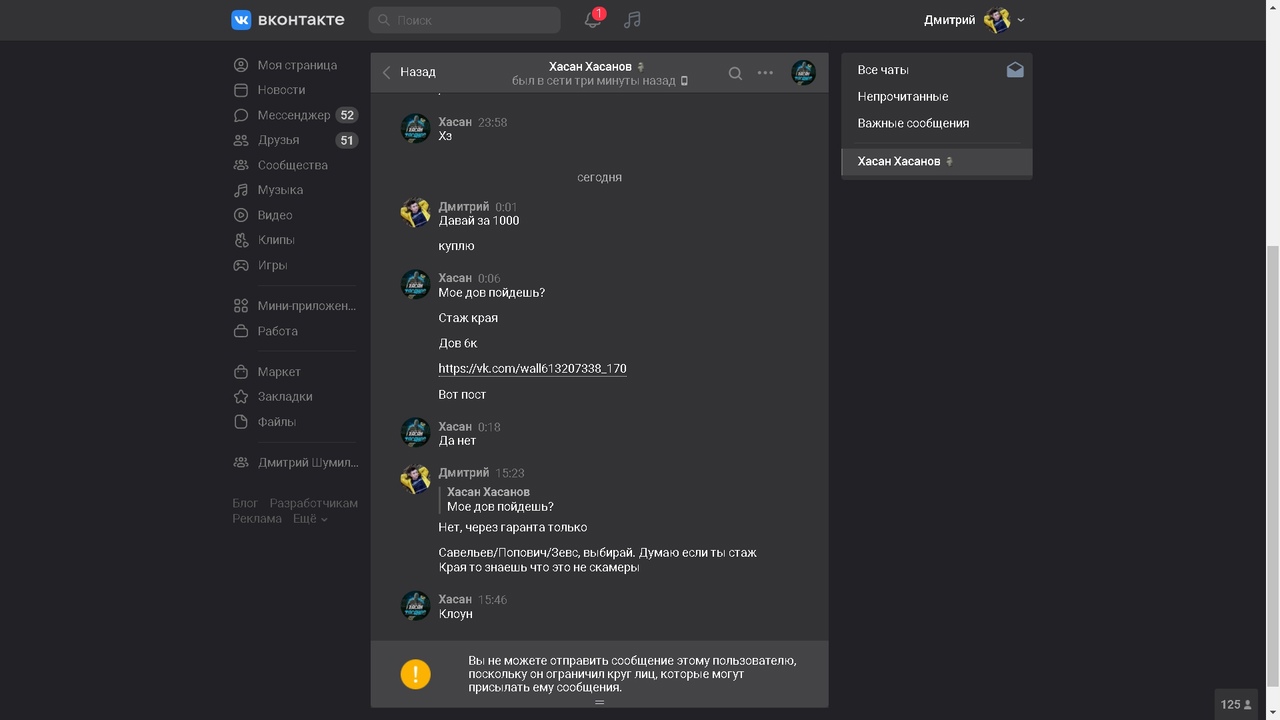Open the notifications bell icon
Viewport: 1280px width, 720px height.
[593, 20]
